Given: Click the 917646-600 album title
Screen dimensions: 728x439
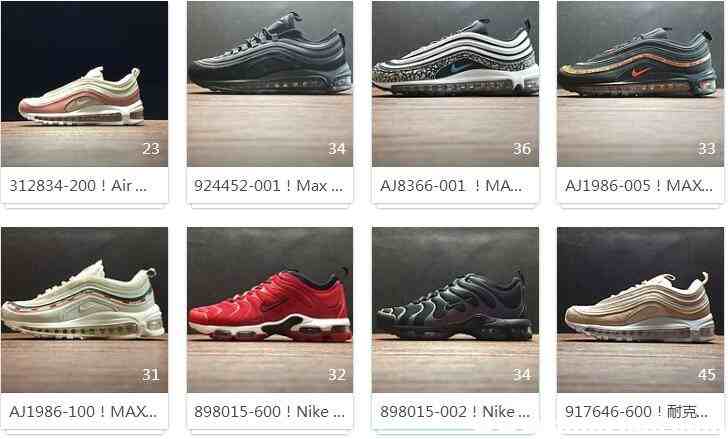Looking at the screenshot, I should [x=637, y=412].
